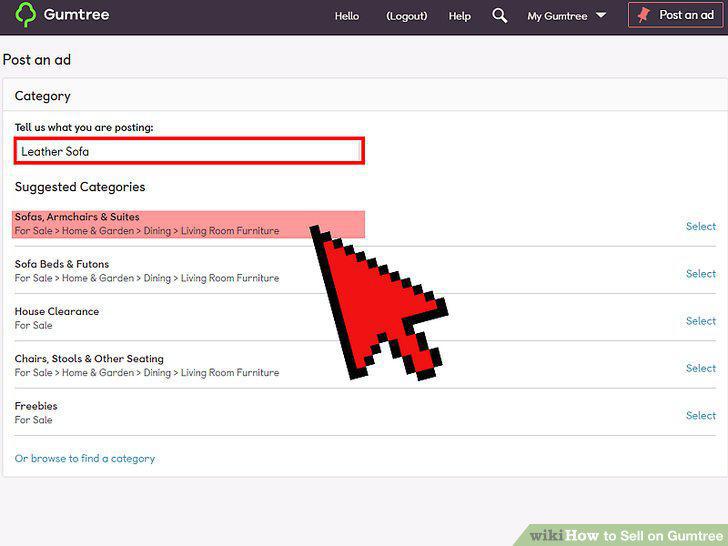Viewport: 728px width, 546px height.
Task: Click the Hello link in header
Action: (347, 16)
